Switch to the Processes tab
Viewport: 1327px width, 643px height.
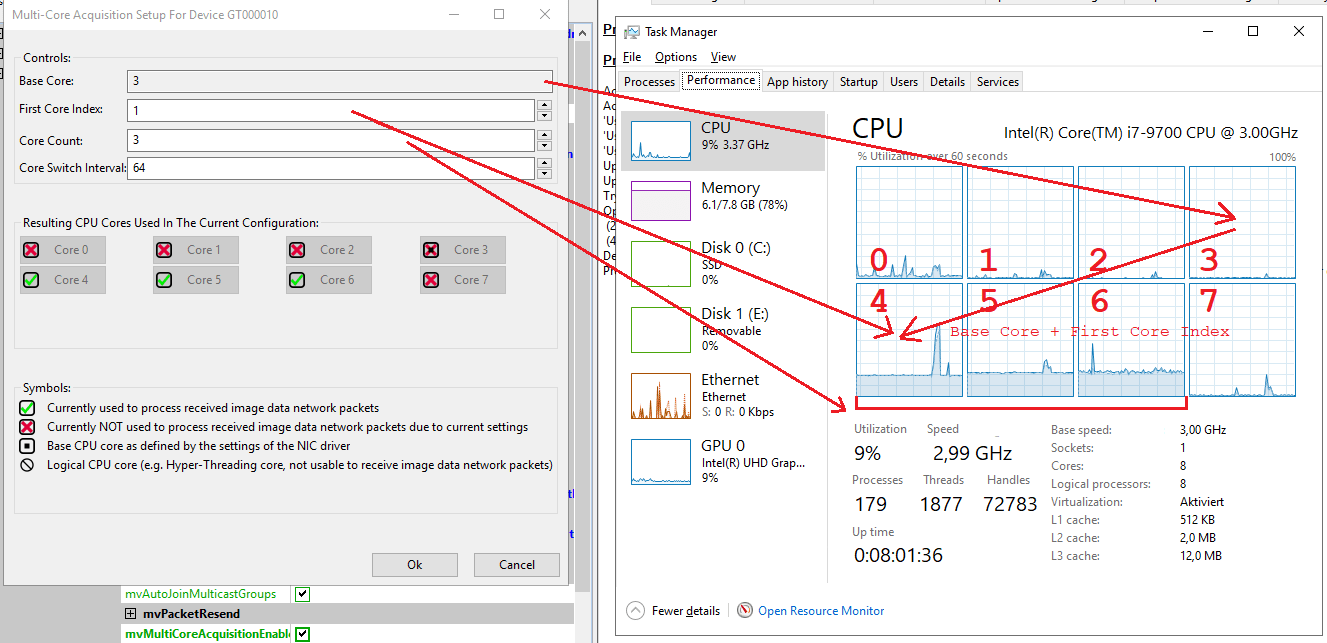pyautogui.click(x=648, y=81)
